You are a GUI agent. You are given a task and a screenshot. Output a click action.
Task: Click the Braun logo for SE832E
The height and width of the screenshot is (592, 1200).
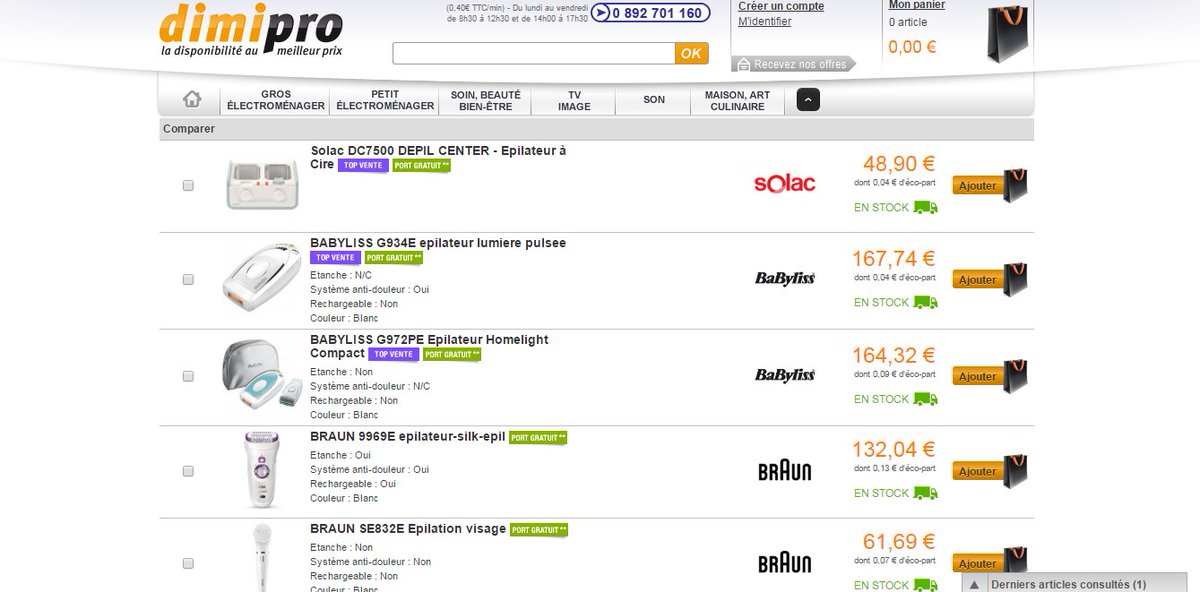point(785,564)
